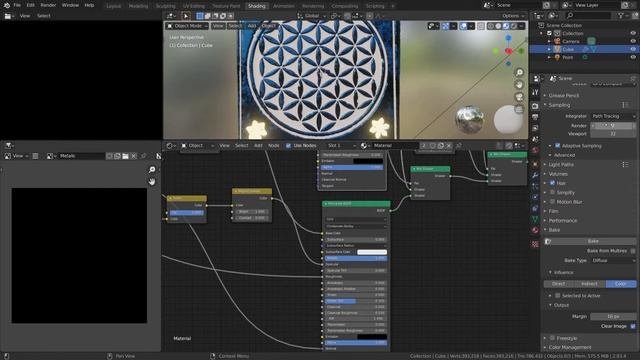Toggle the Hair checkbox
Screen dimensions: 640x360
552,183
